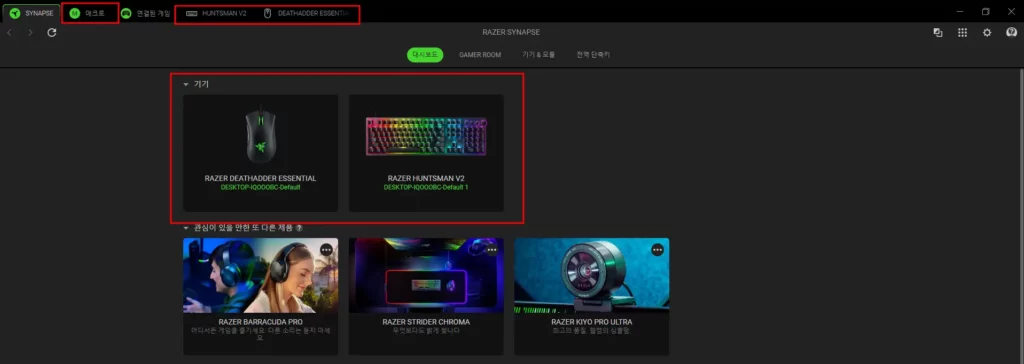Open the apps grid icon
1024x364 pixels.
click(x=962, y=33)
